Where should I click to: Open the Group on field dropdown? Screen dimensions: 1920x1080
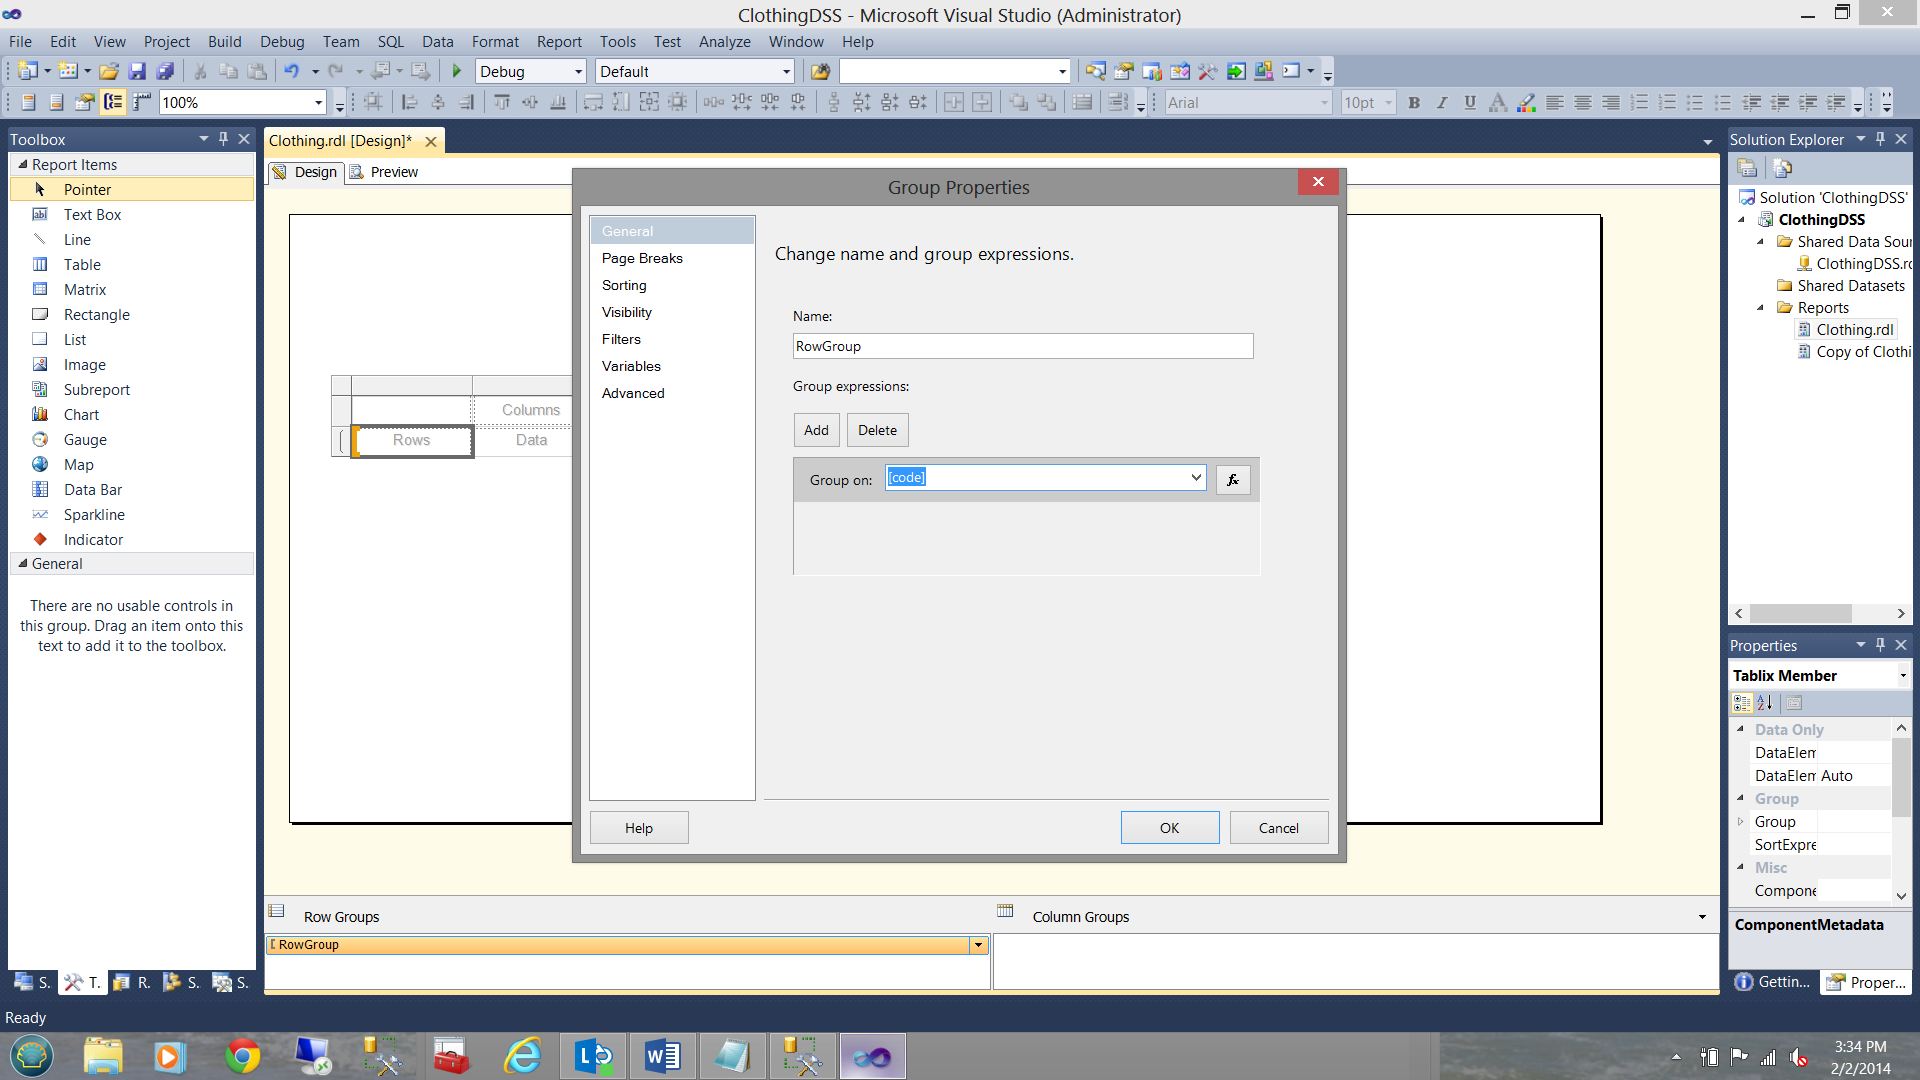pos(1196,478)
